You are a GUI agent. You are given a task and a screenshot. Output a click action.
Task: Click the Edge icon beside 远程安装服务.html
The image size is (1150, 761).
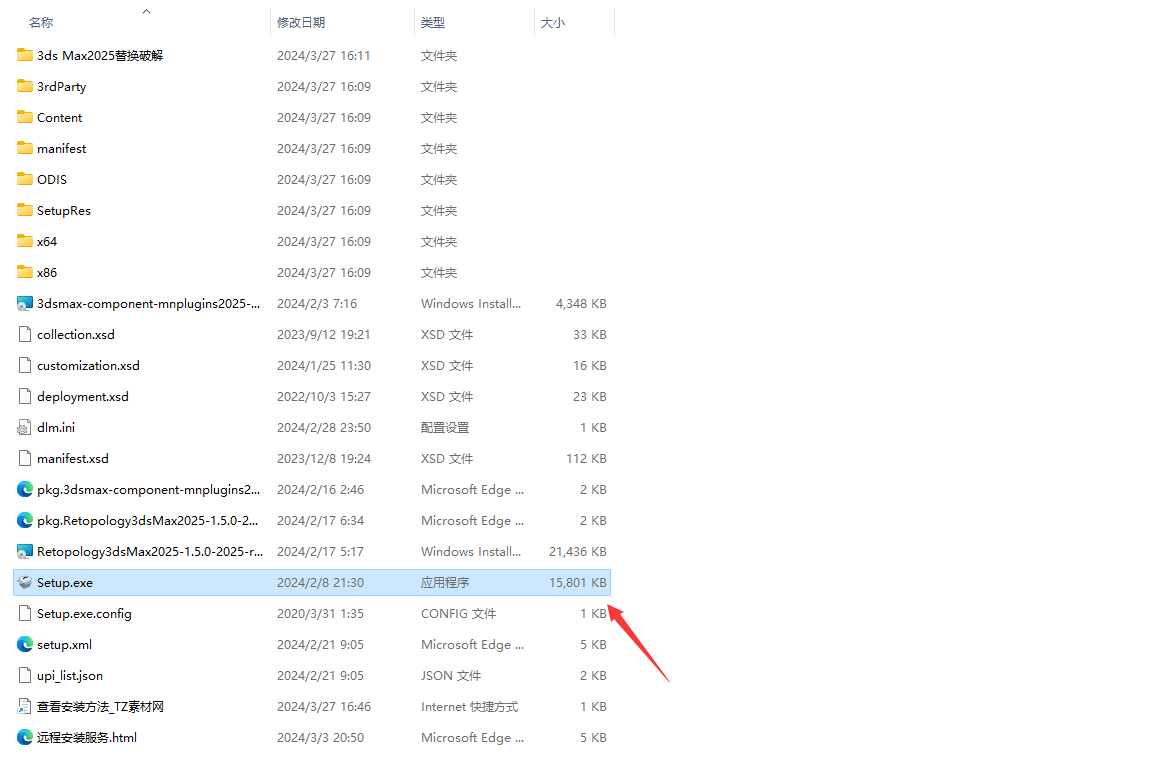coord(25,737)
